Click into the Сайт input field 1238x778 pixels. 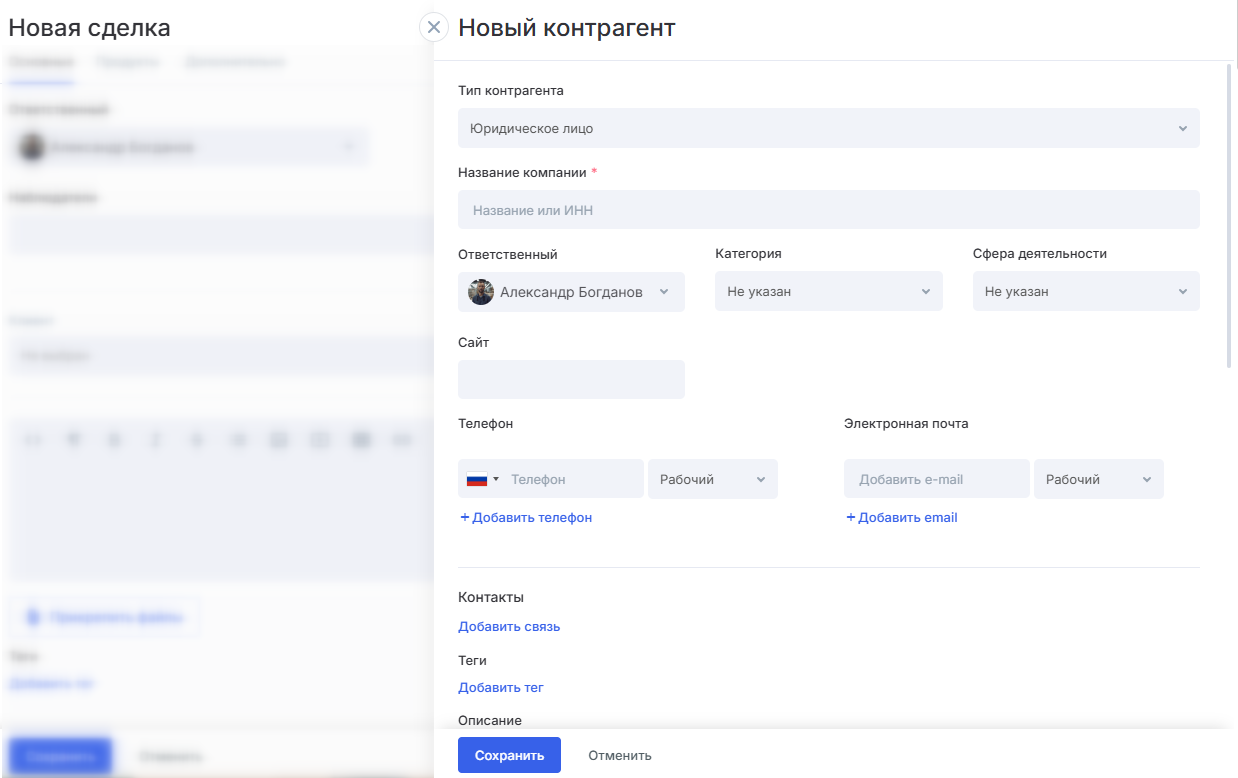[x=571, y=380]
